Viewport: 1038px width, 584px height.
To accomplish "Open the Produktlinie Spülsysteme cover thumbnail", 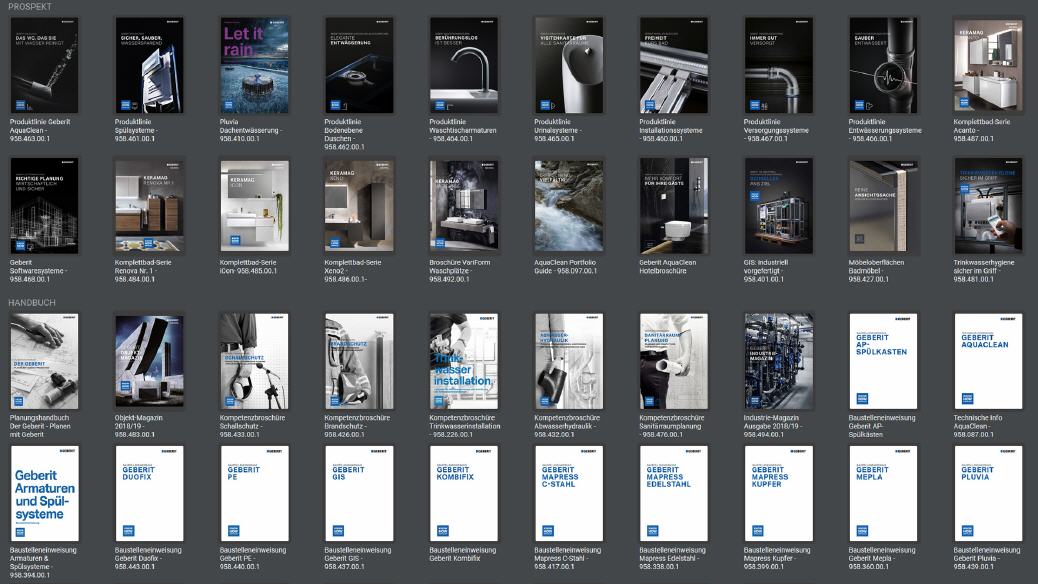I will click(x=149, y=66).
